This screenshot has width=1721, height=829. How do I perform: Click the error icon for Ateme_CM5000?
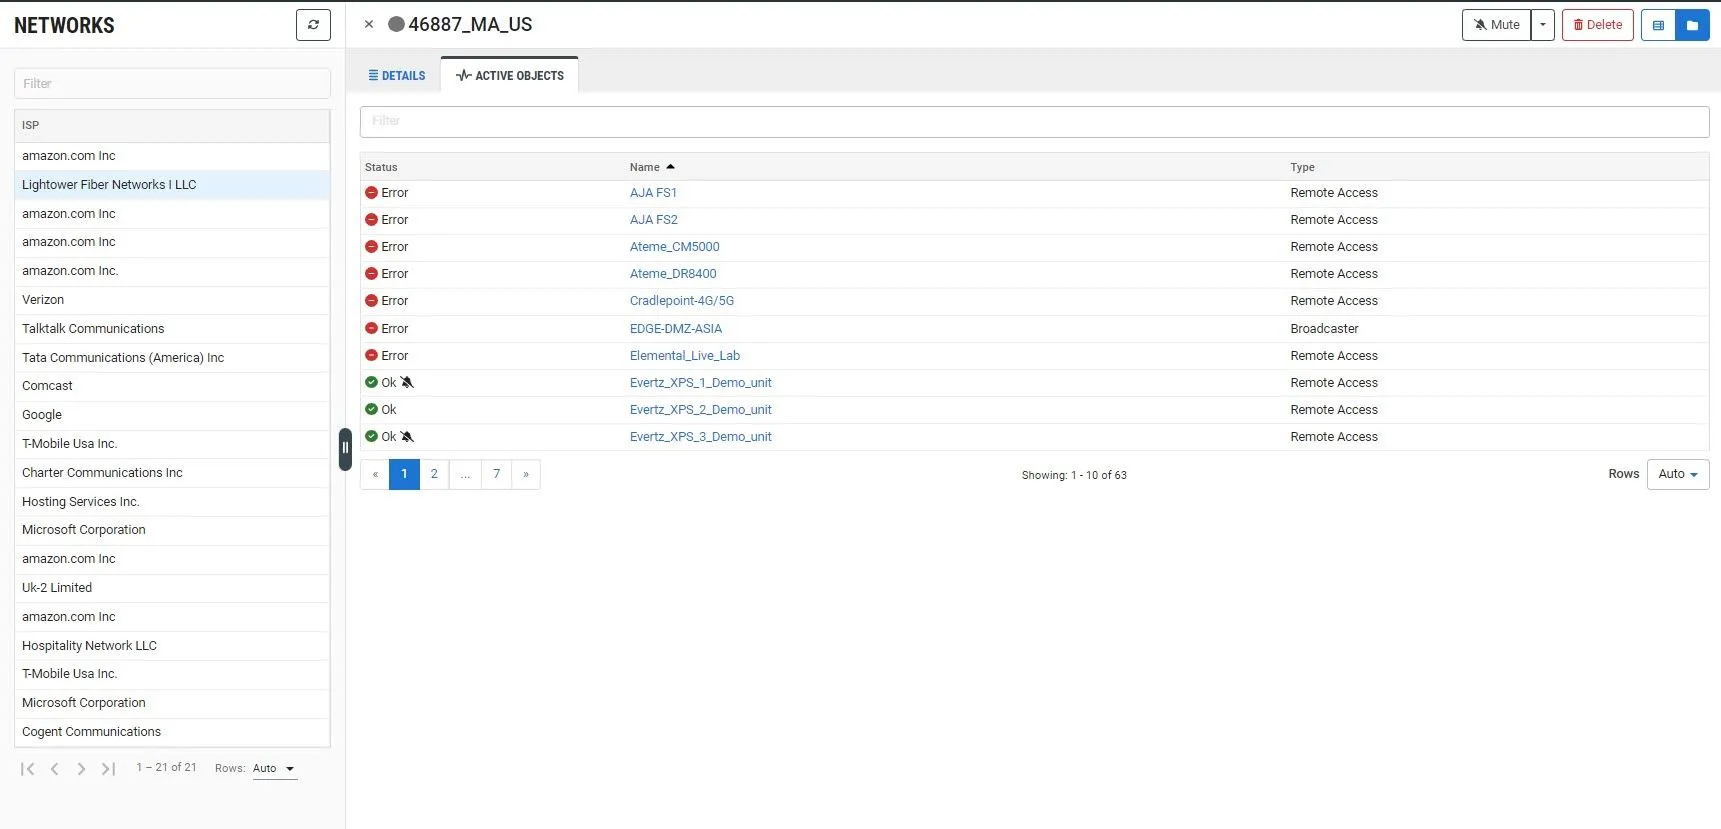pos(371,247)
